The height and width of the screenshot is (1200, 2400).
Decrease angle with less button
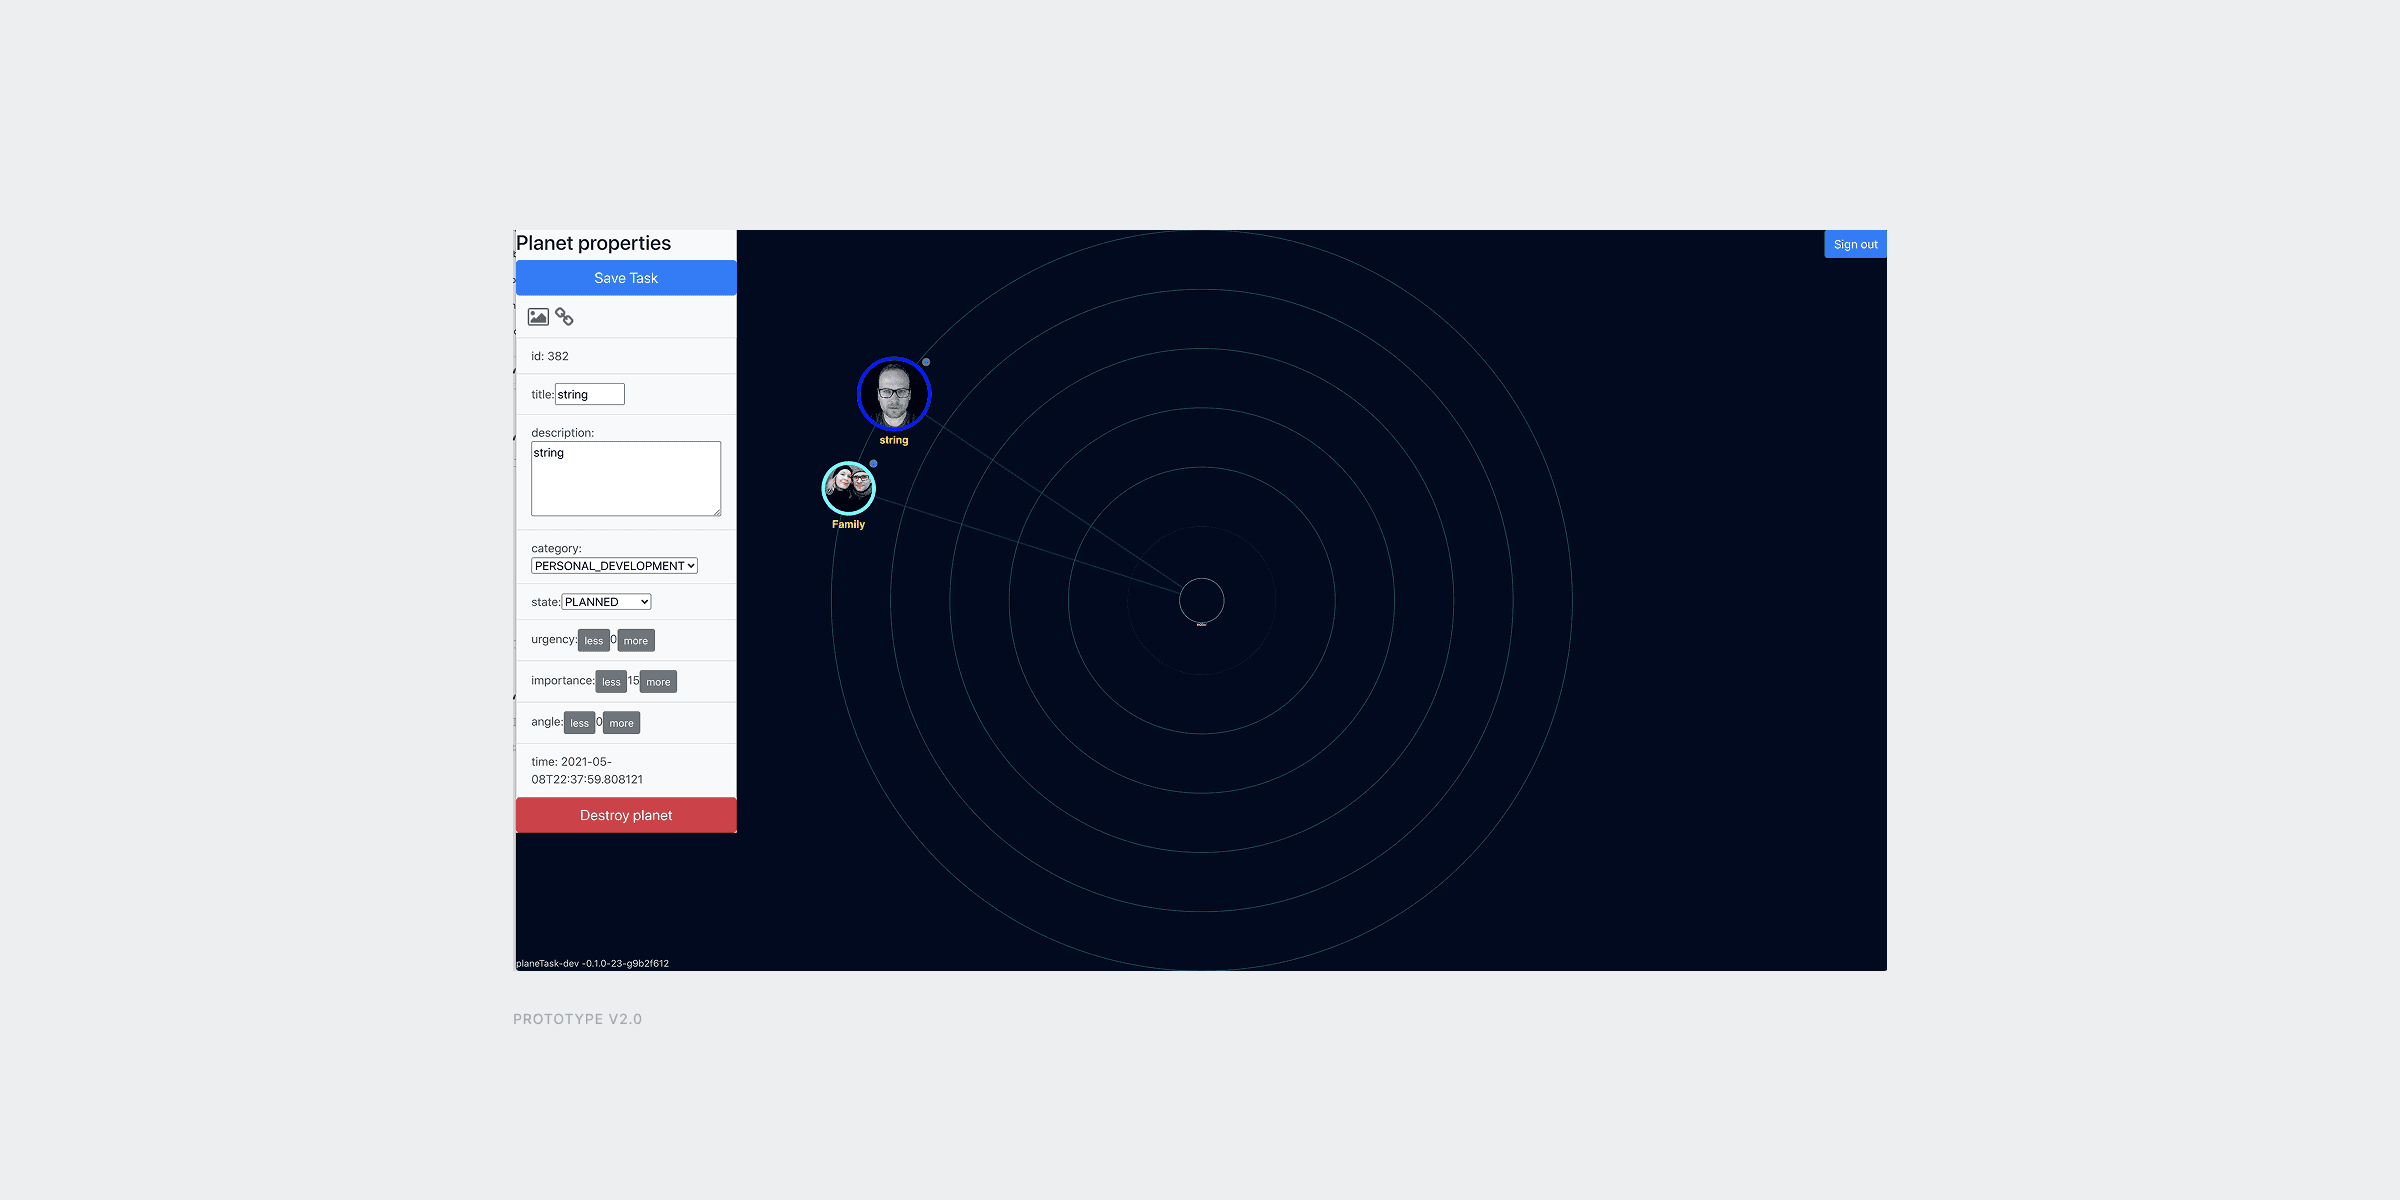(579, 723)
